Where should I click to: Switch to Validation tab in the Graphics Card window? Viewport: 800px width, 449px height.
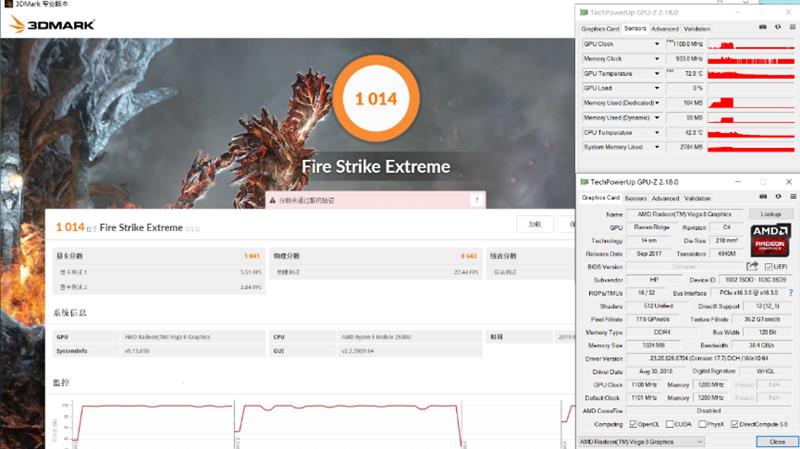pyautogui.click(x=697, y=198)
